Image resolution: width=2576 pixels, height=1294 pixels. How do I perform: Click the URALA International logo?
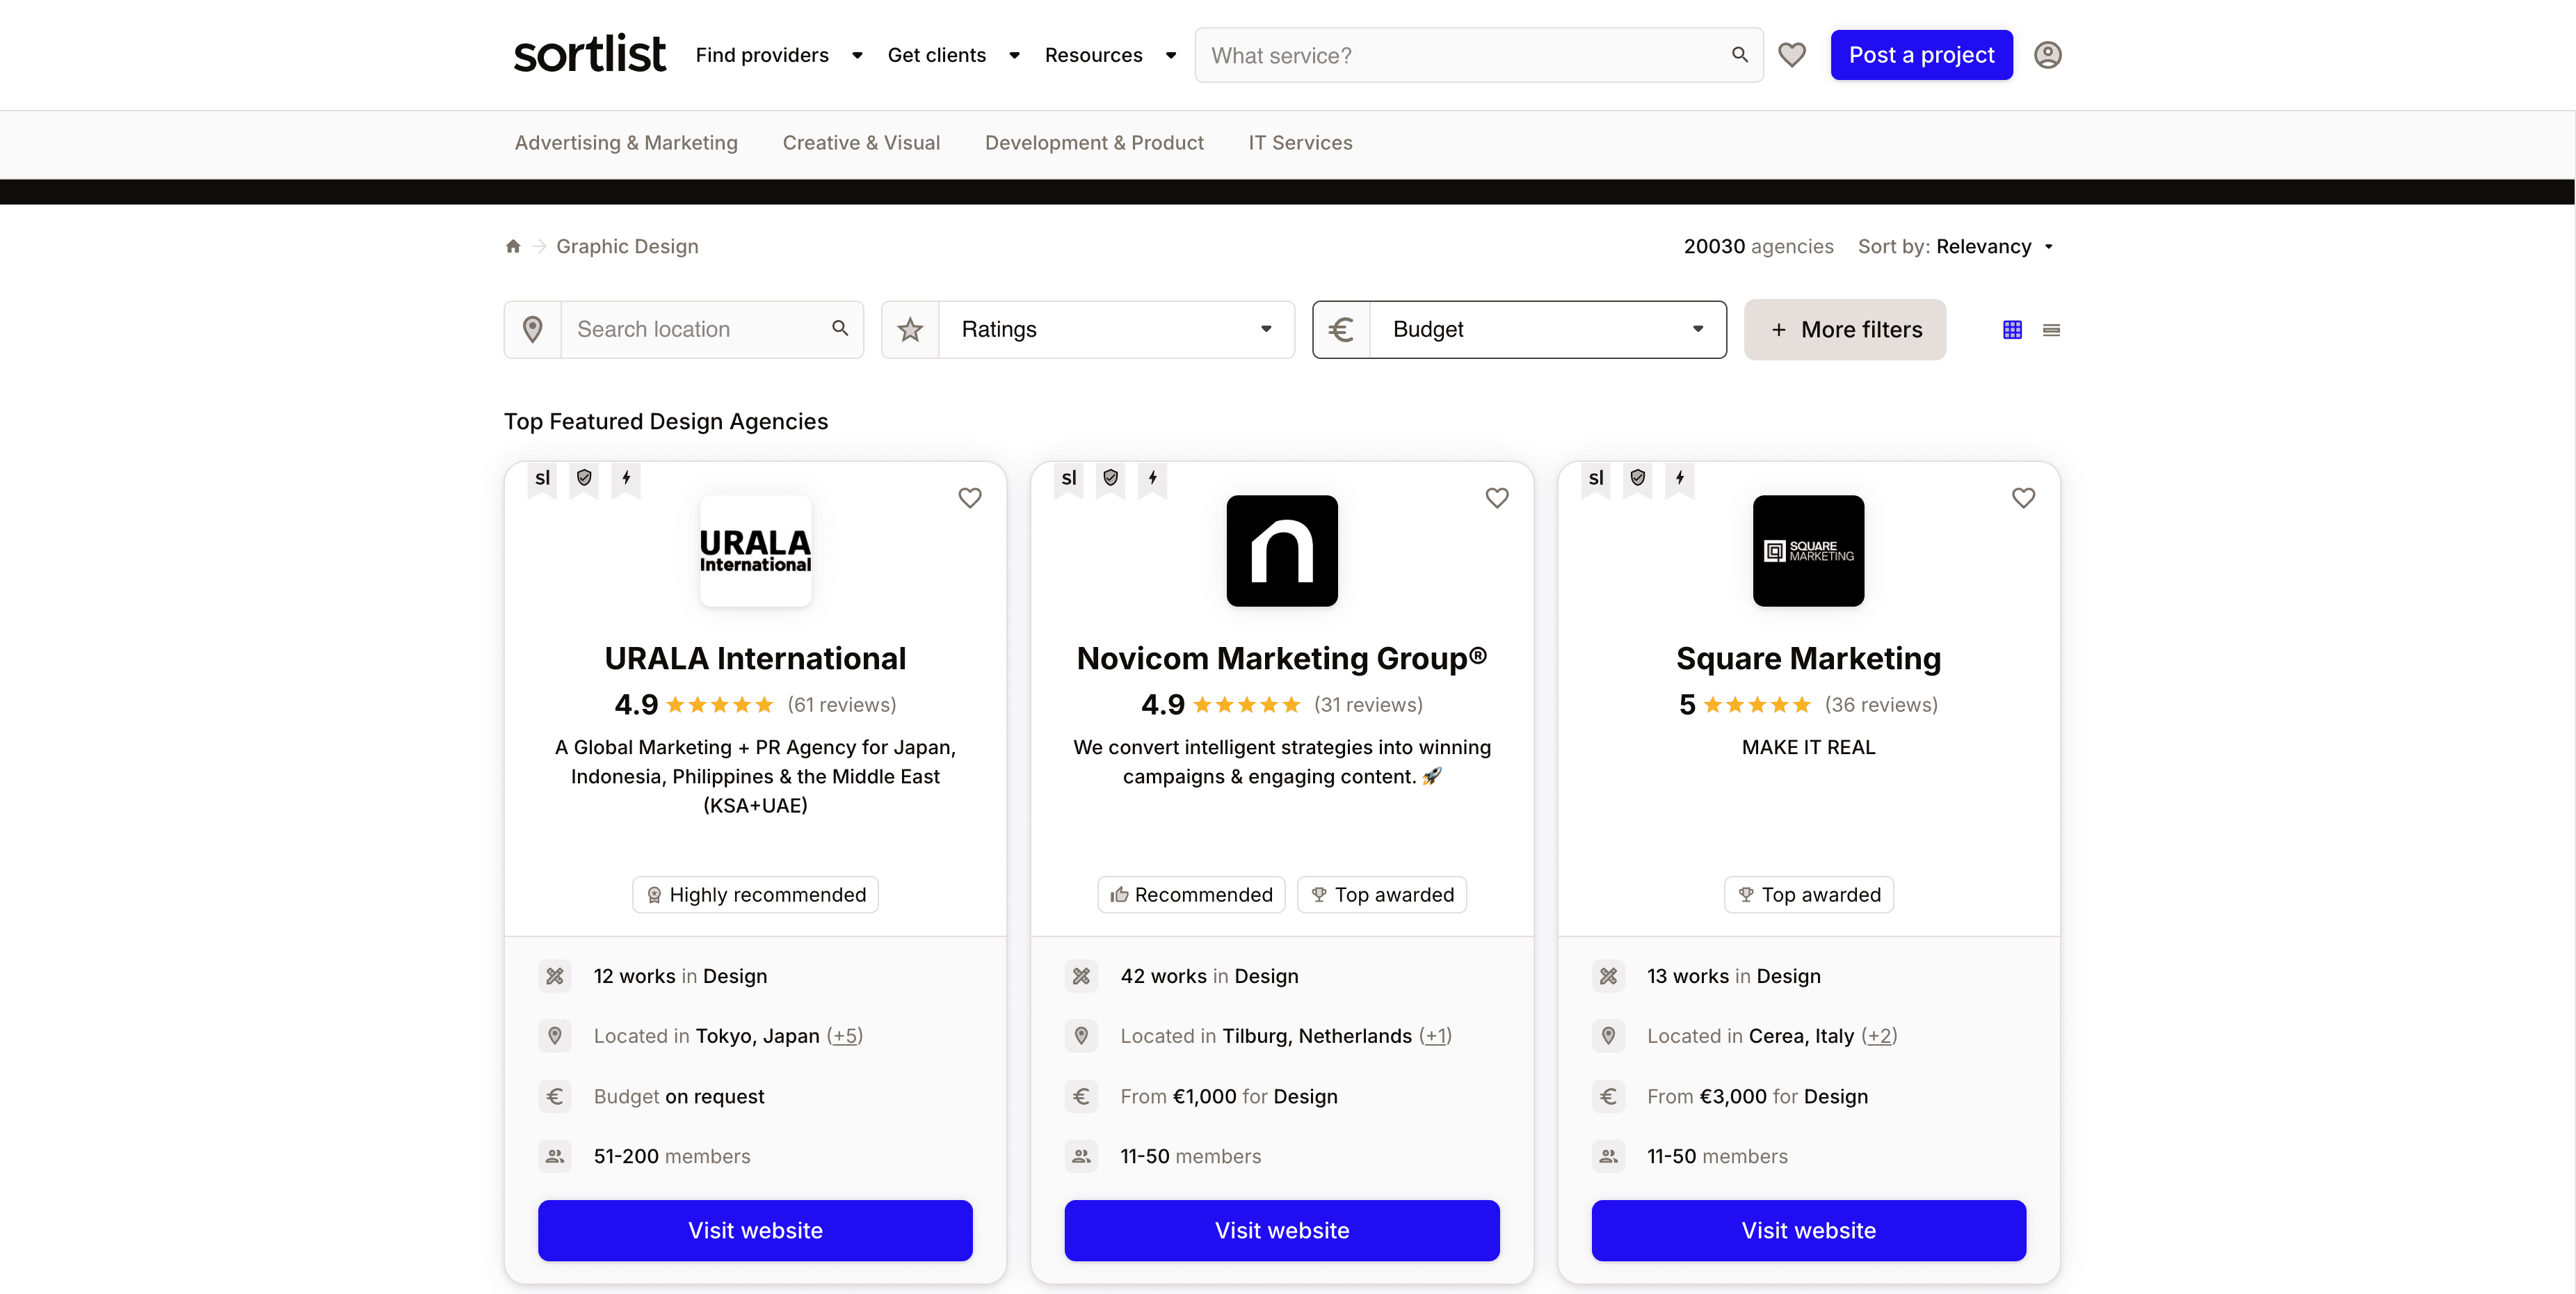coord(755,551)
